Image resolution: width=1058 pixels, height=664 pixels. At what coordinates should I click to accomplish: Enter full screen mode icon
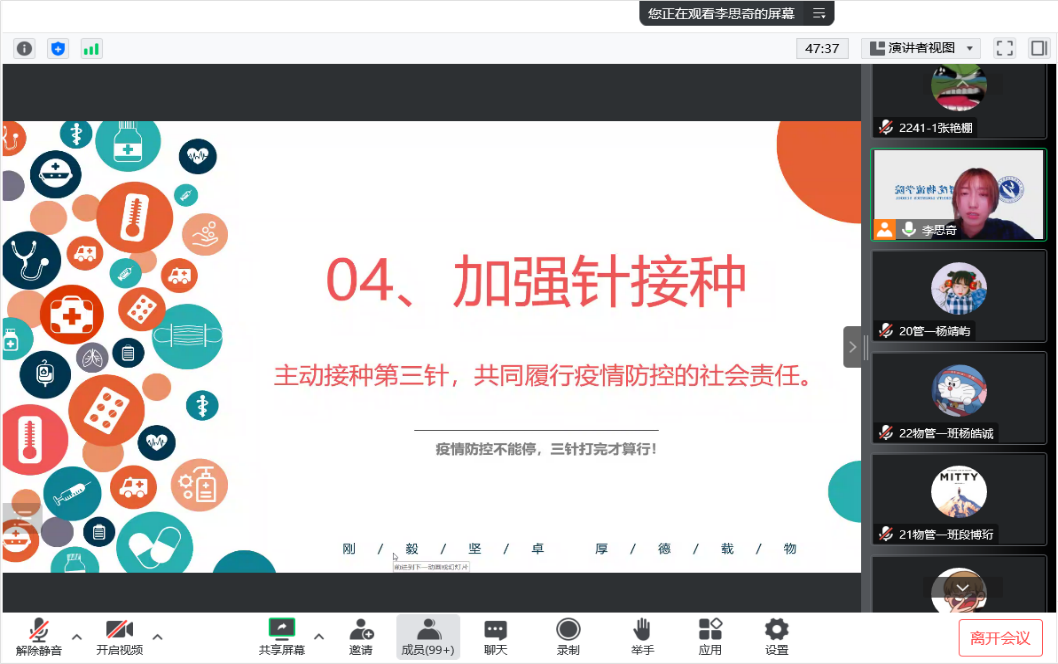click(x=1005, y=48)
